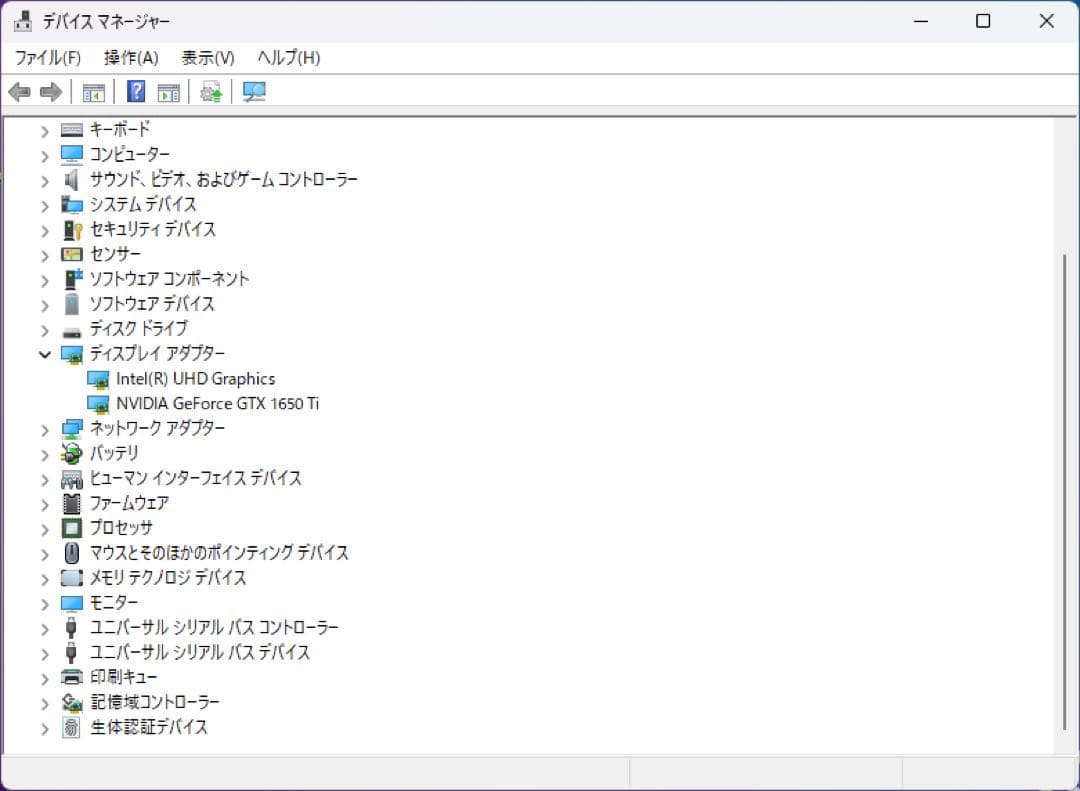
Task: Click the rightmost monitor toolbar icon
Action: click(253, 91)
